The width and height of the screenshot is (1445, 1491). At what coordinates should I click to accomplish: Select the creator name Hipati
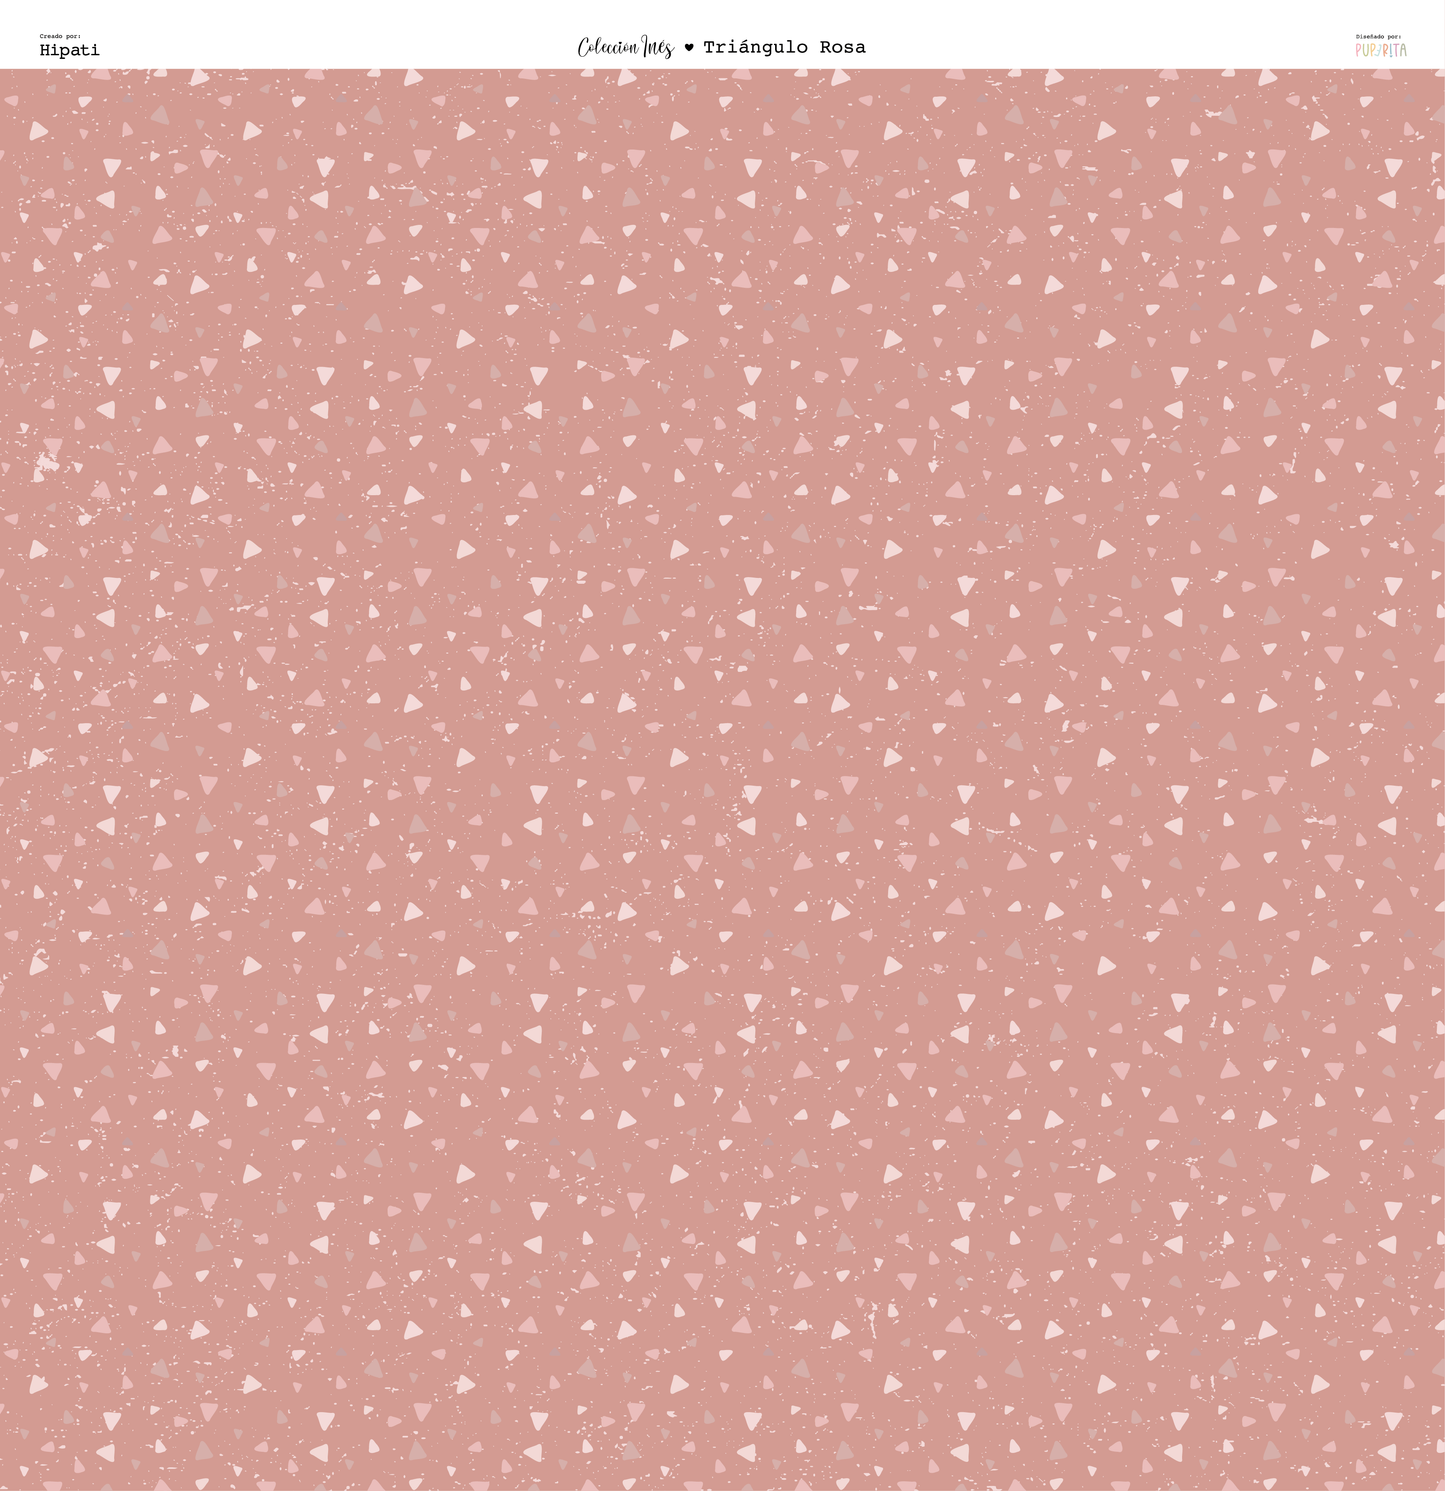(x=69, y=50)
